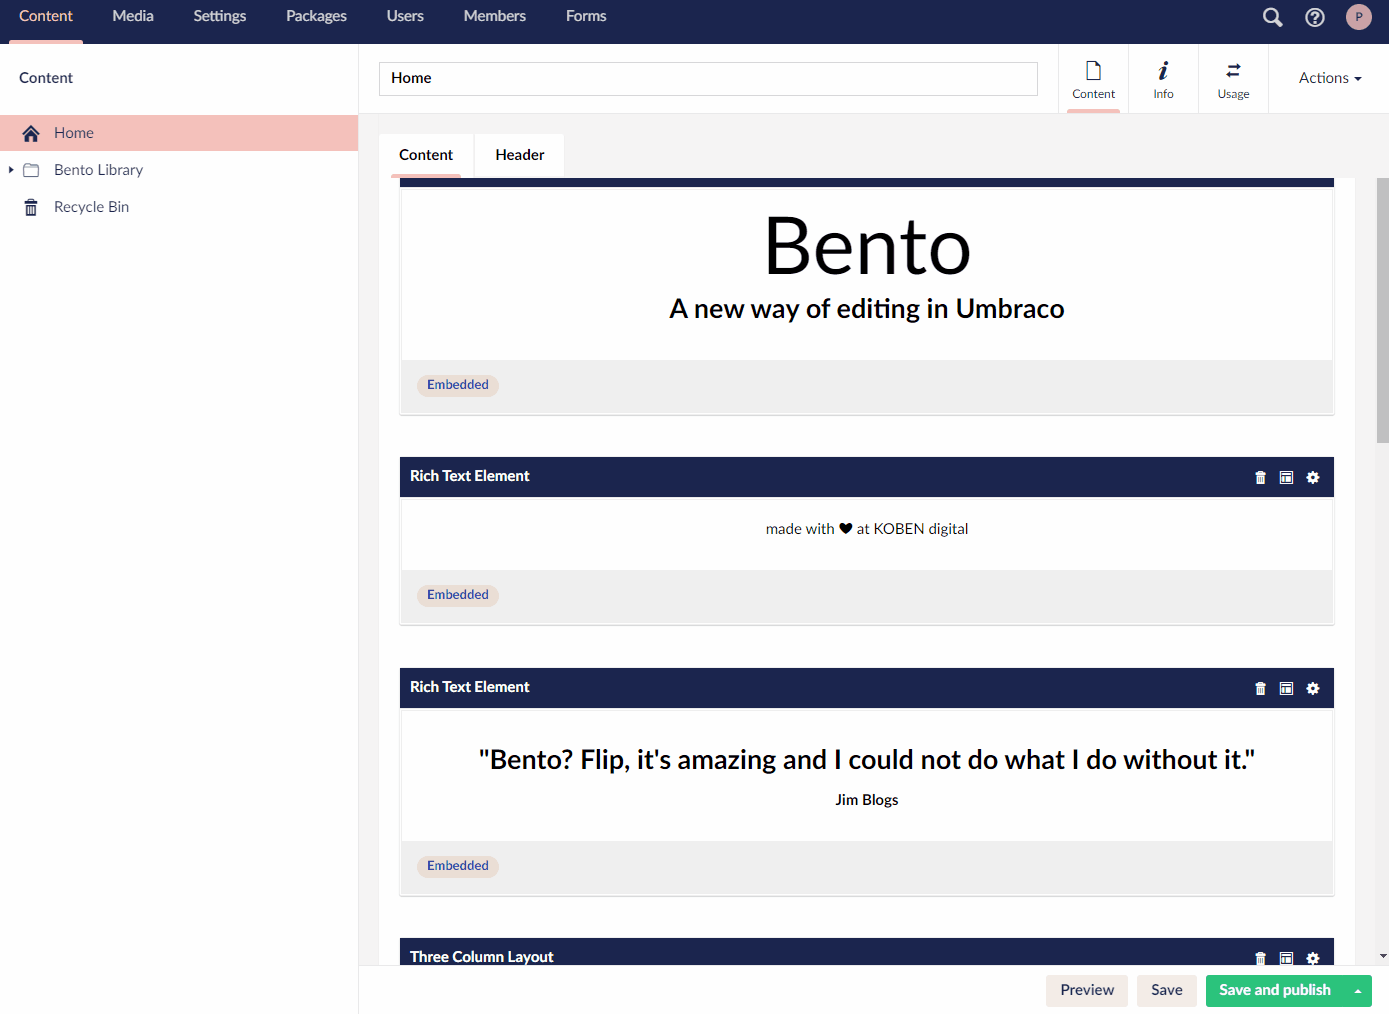Open settings gear on Jim Blogs quote element
The height and width of the screenshot is (1014, 1389).
[1313, 689]
